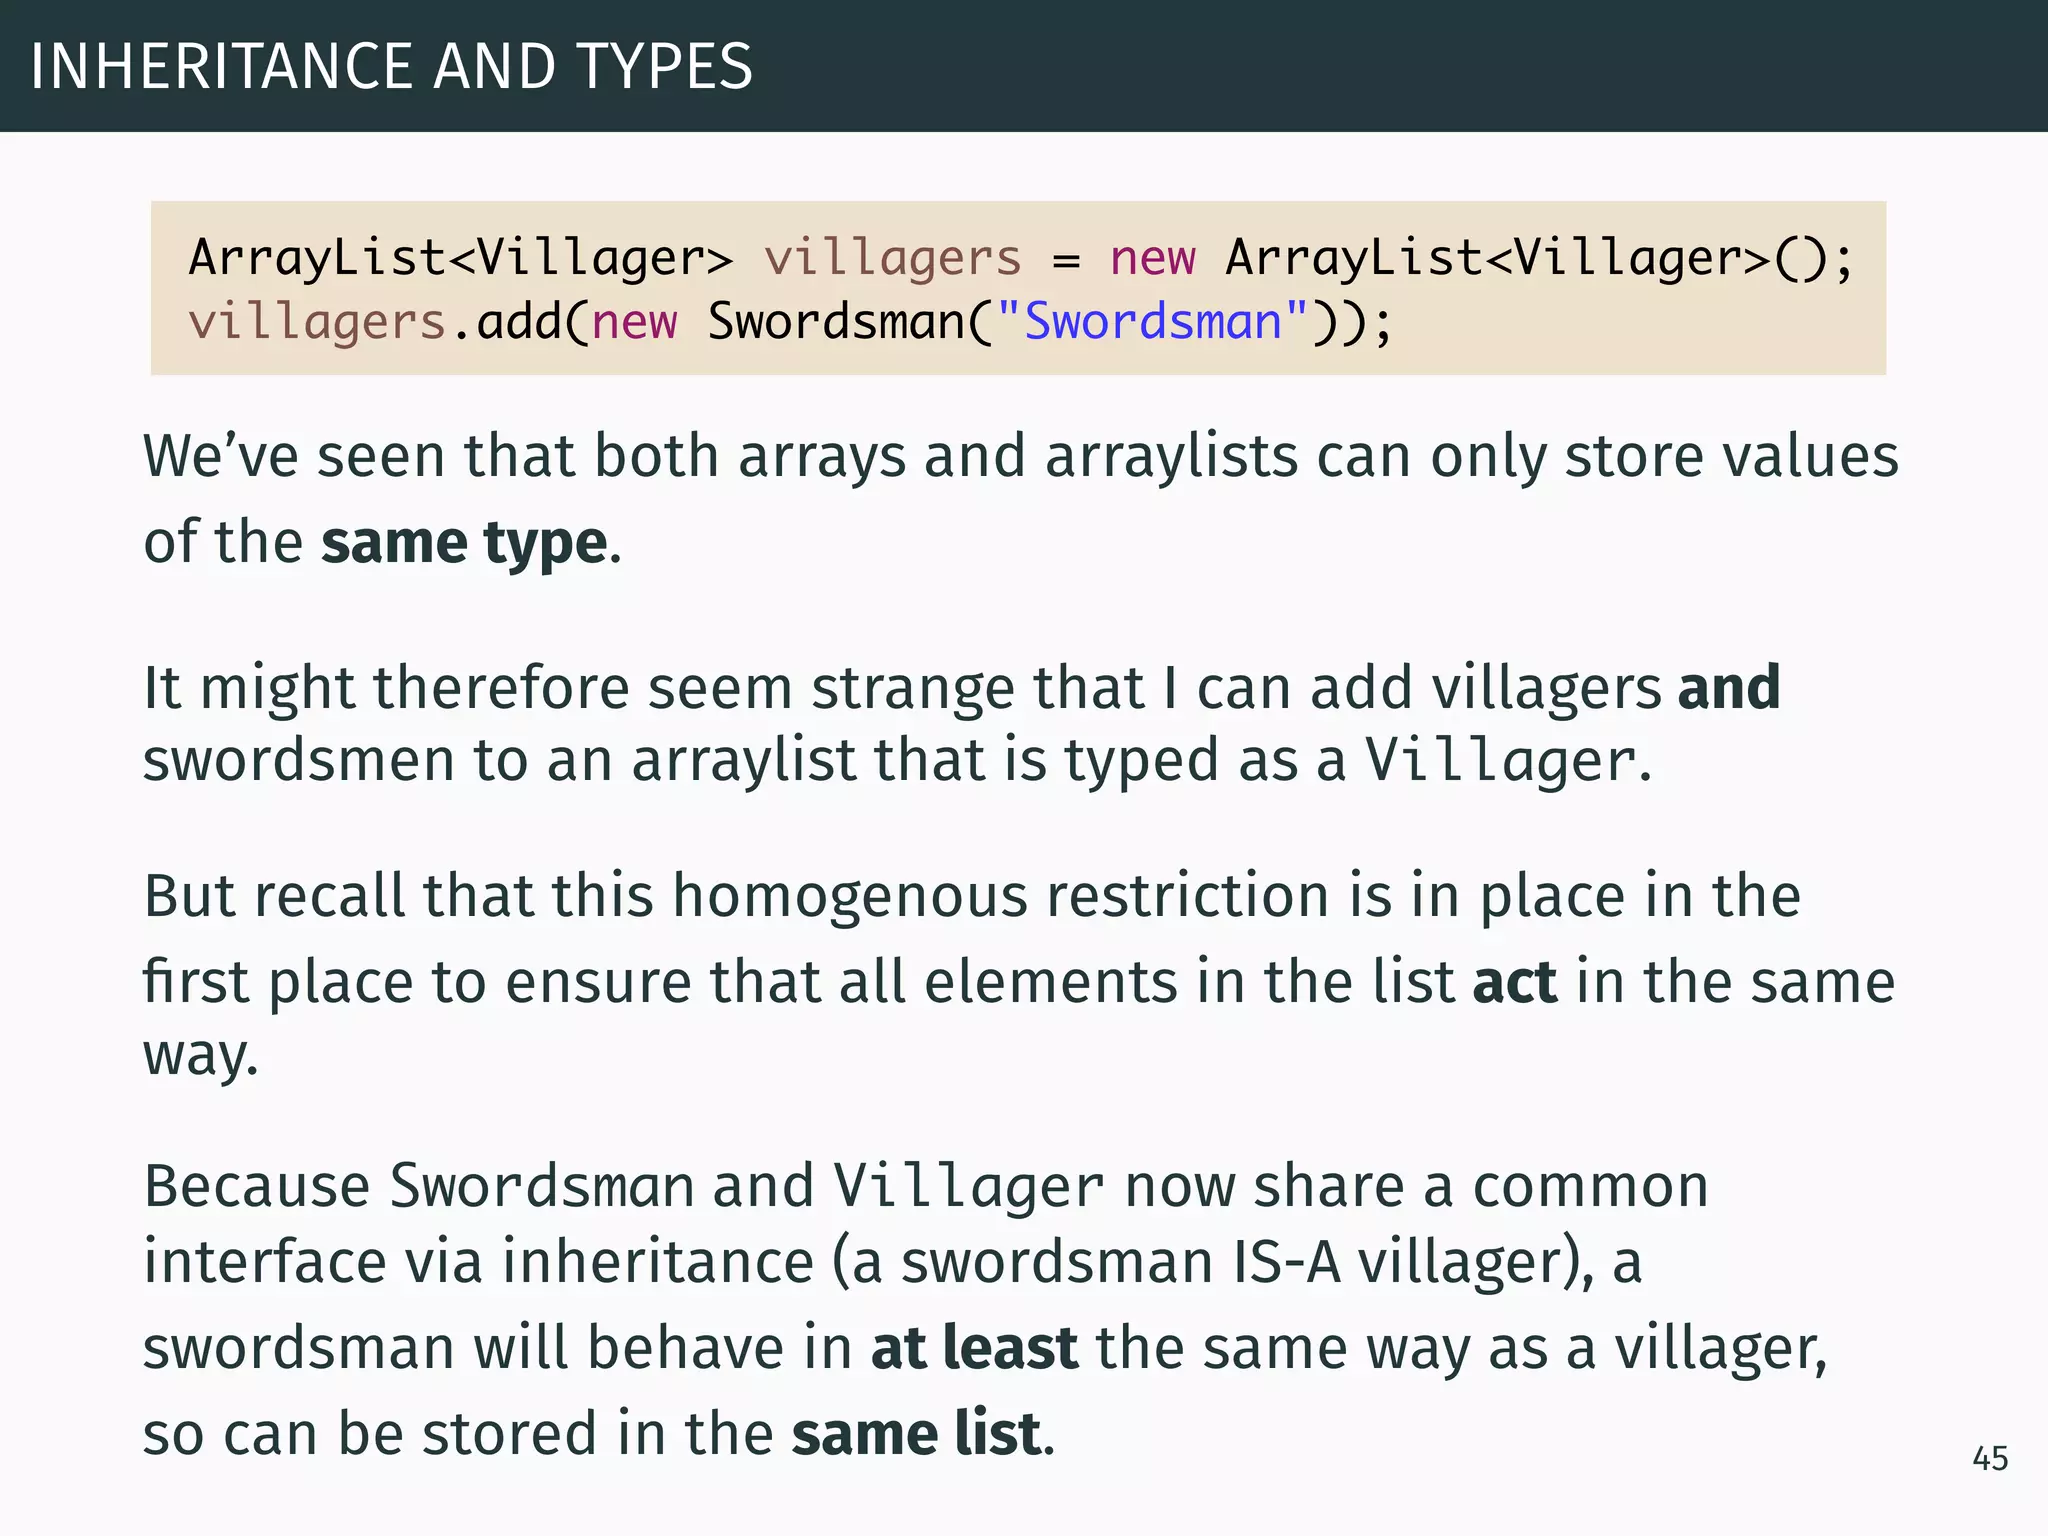
Task: Click the word "way." ending third paragraph
Action: (200, 1056)
